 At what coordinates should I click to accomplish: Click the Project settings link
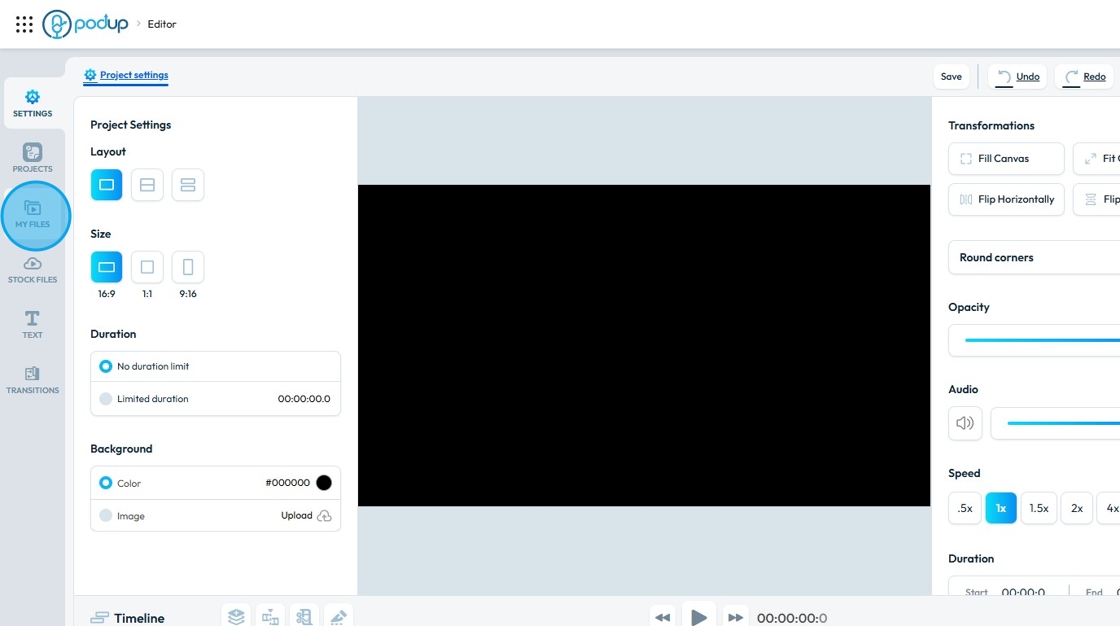(x=126, y=75)
